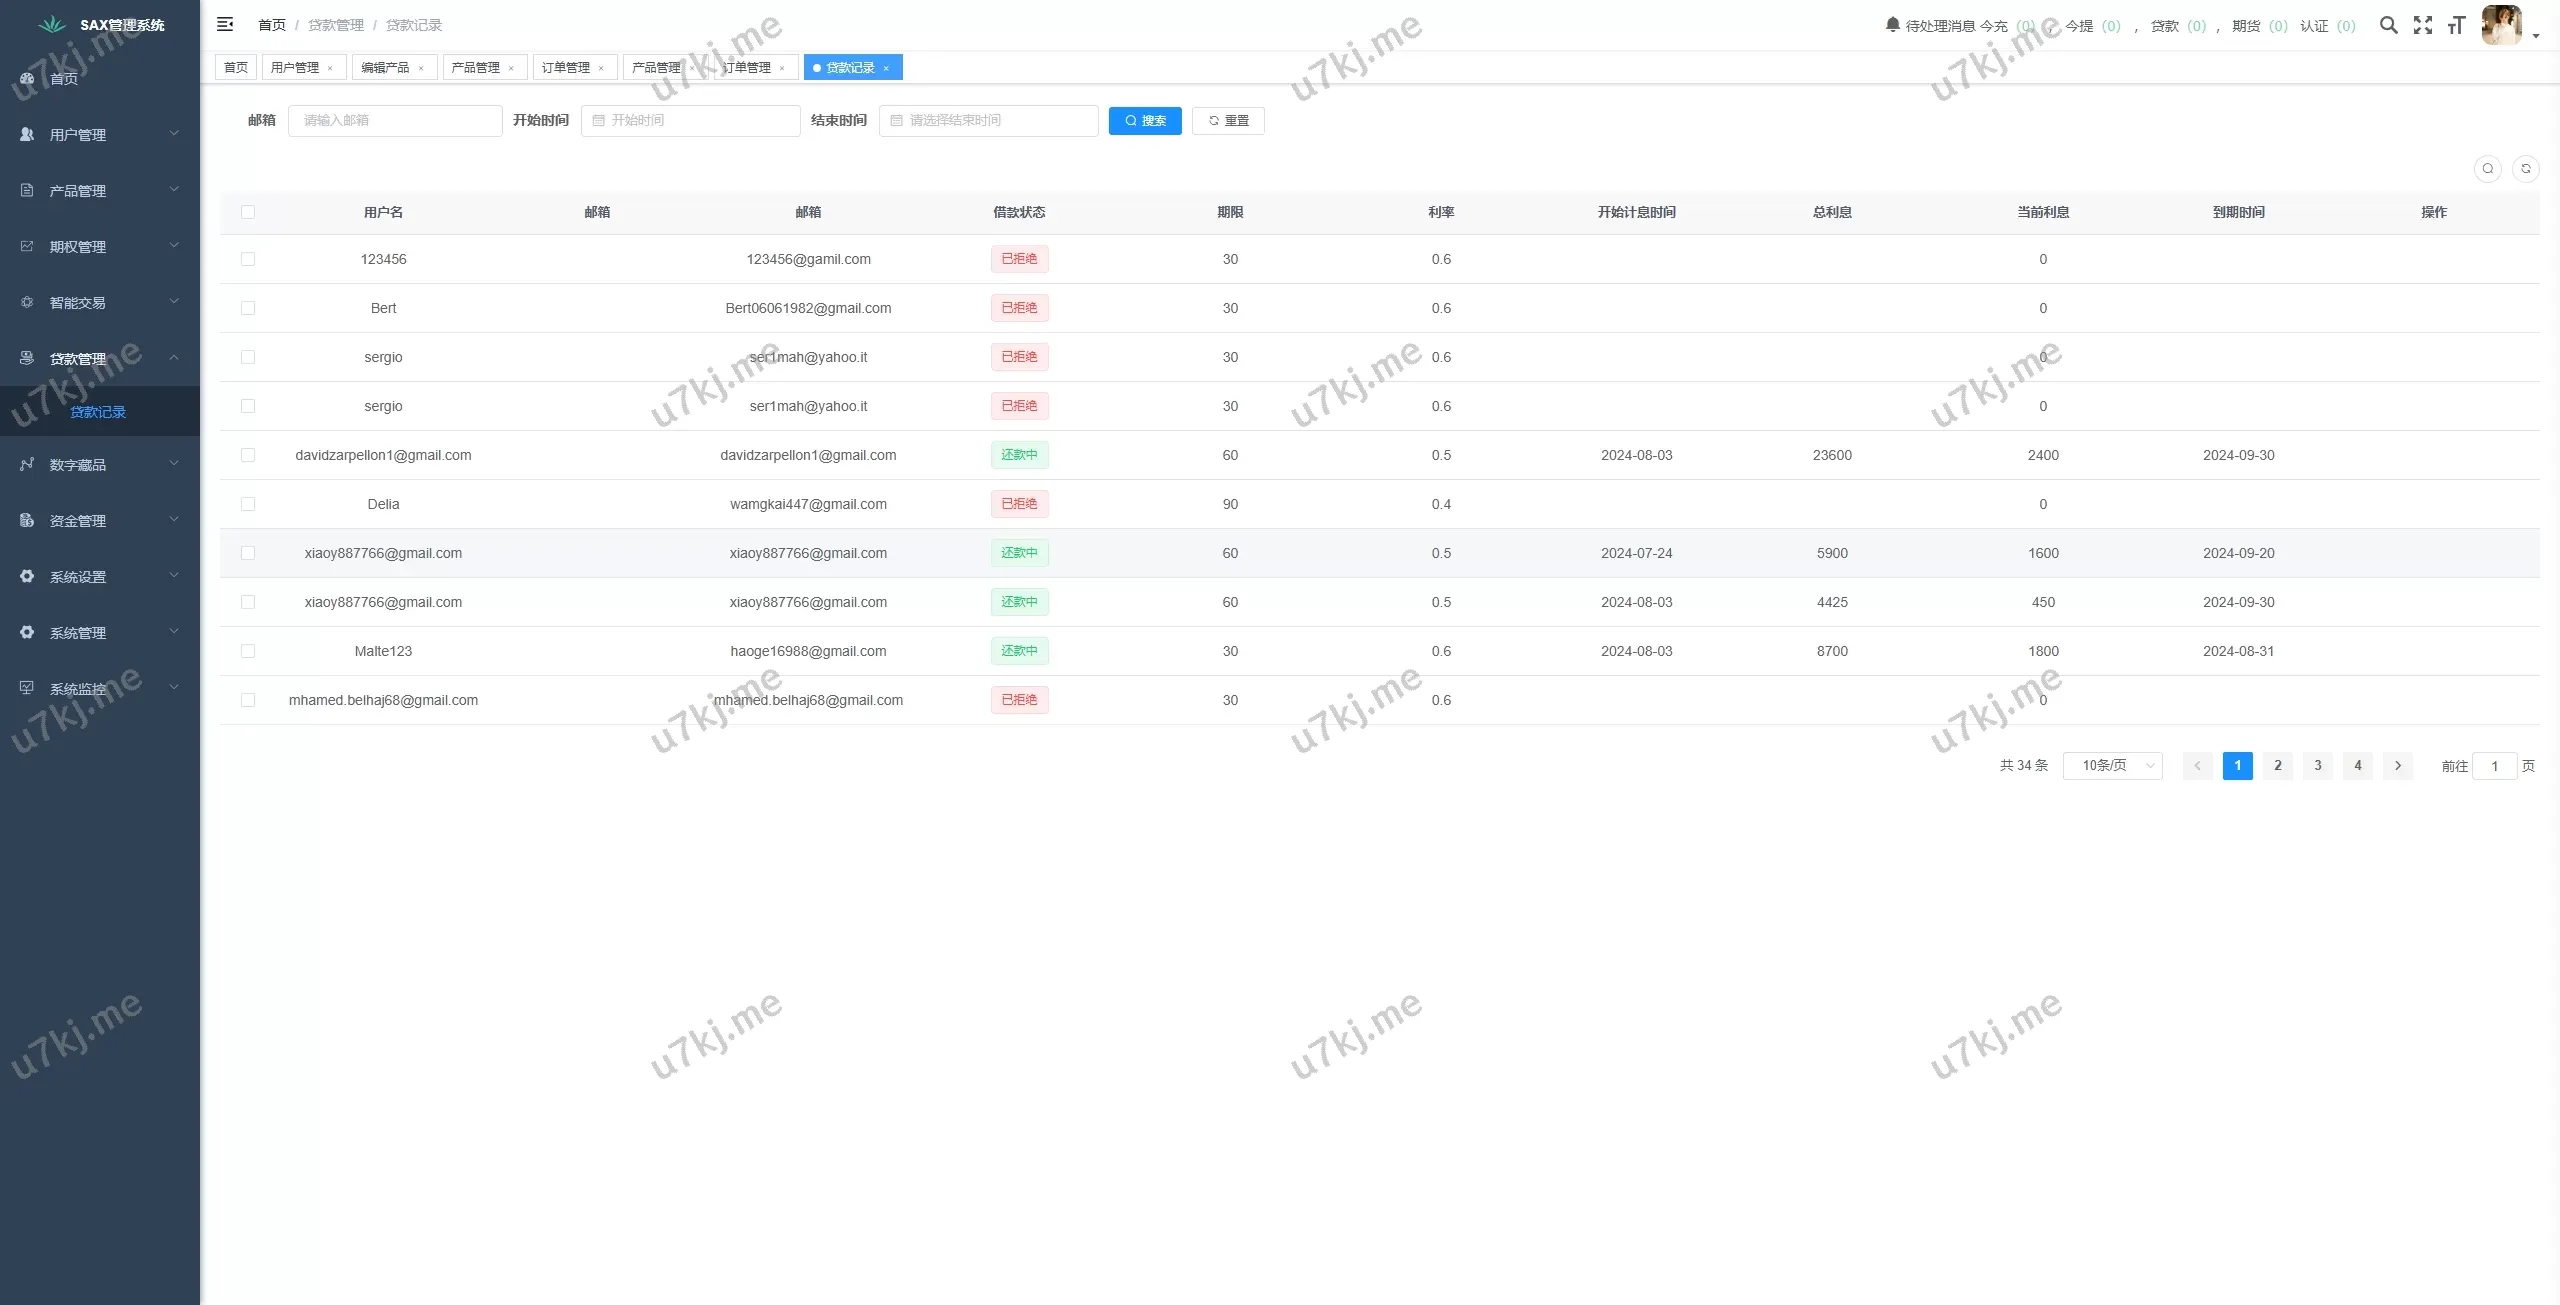Toggle search bar visibility round icon
The height and width of the screenshot is (1305, 2560).
tap(2488, 169)
